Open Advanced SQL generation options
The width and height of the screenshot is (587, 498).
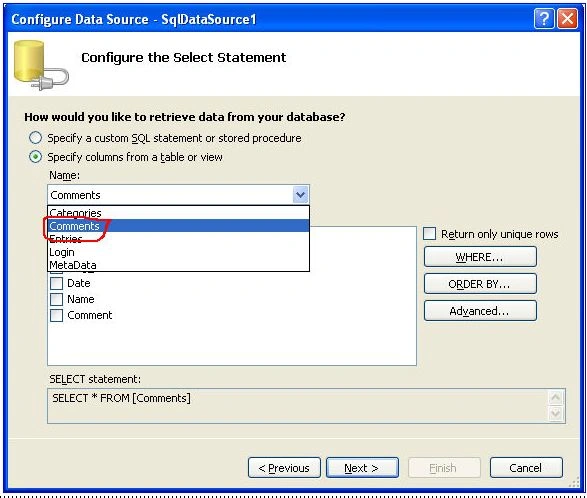(480, 311)
